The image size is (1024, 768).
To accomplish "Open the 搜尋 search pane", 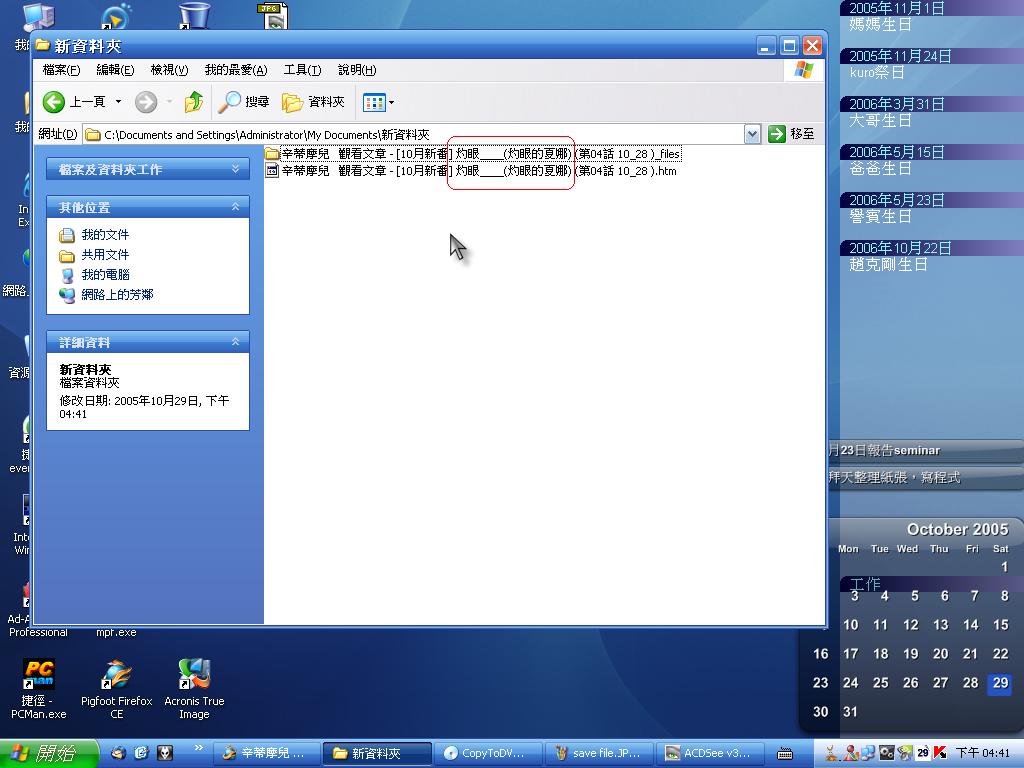I will pos(245,102).
